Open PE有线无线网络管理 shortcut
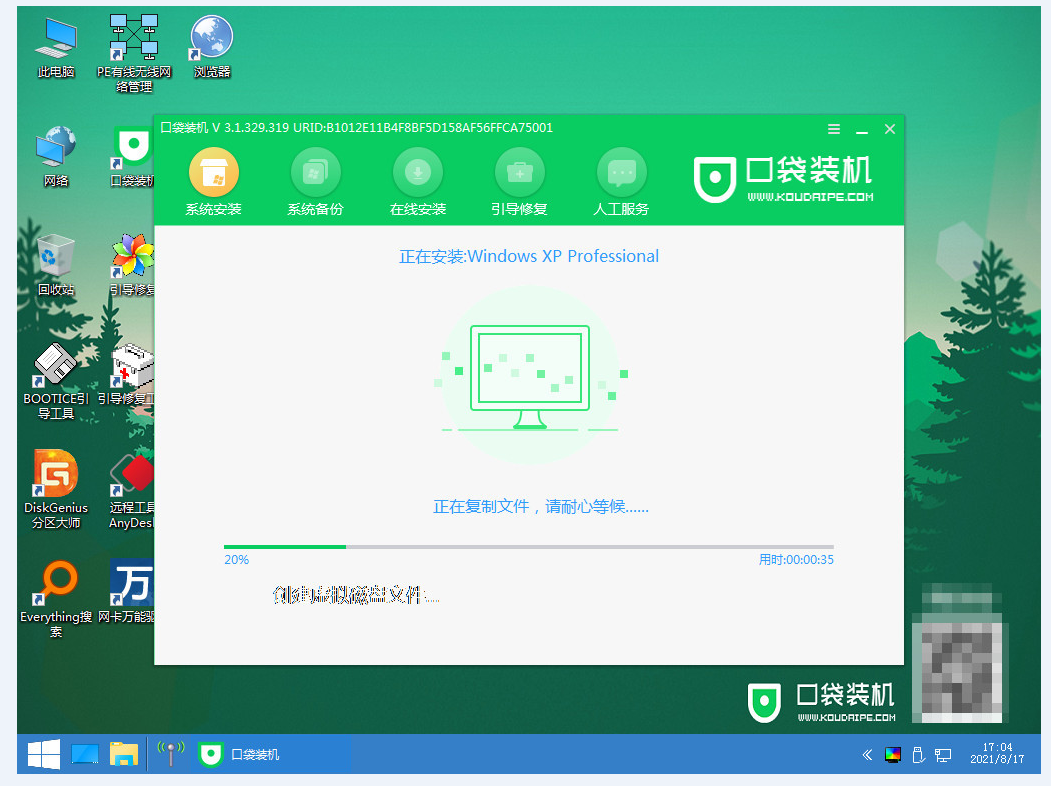Image resolution: width=1051 pixels, height=786 pixels. (134, 40)
